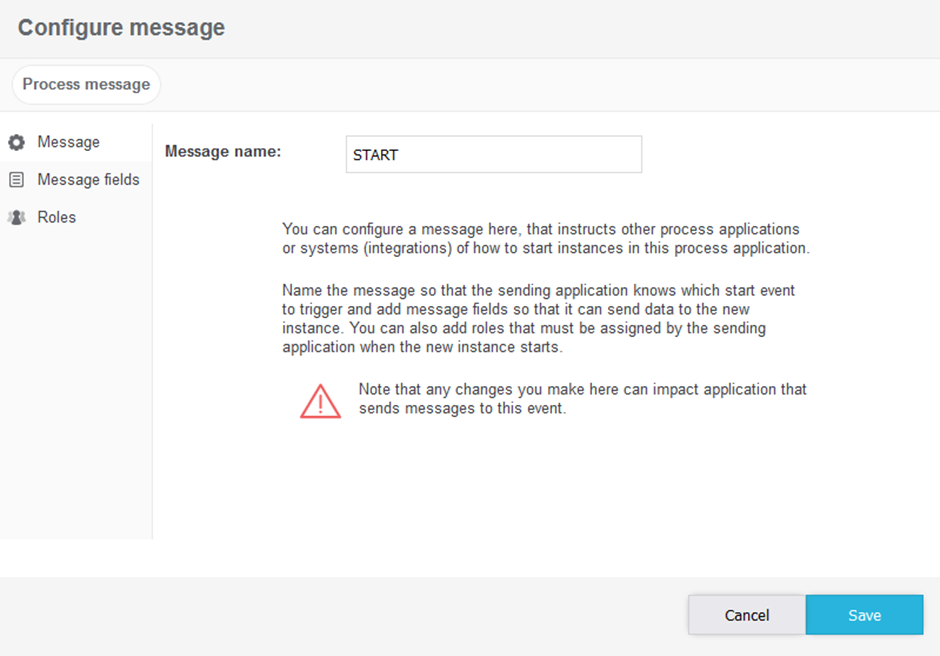Viewport: 940px width, 656px height.
Task: Click the red warning triangle icon
Action: tap(320, 400)
